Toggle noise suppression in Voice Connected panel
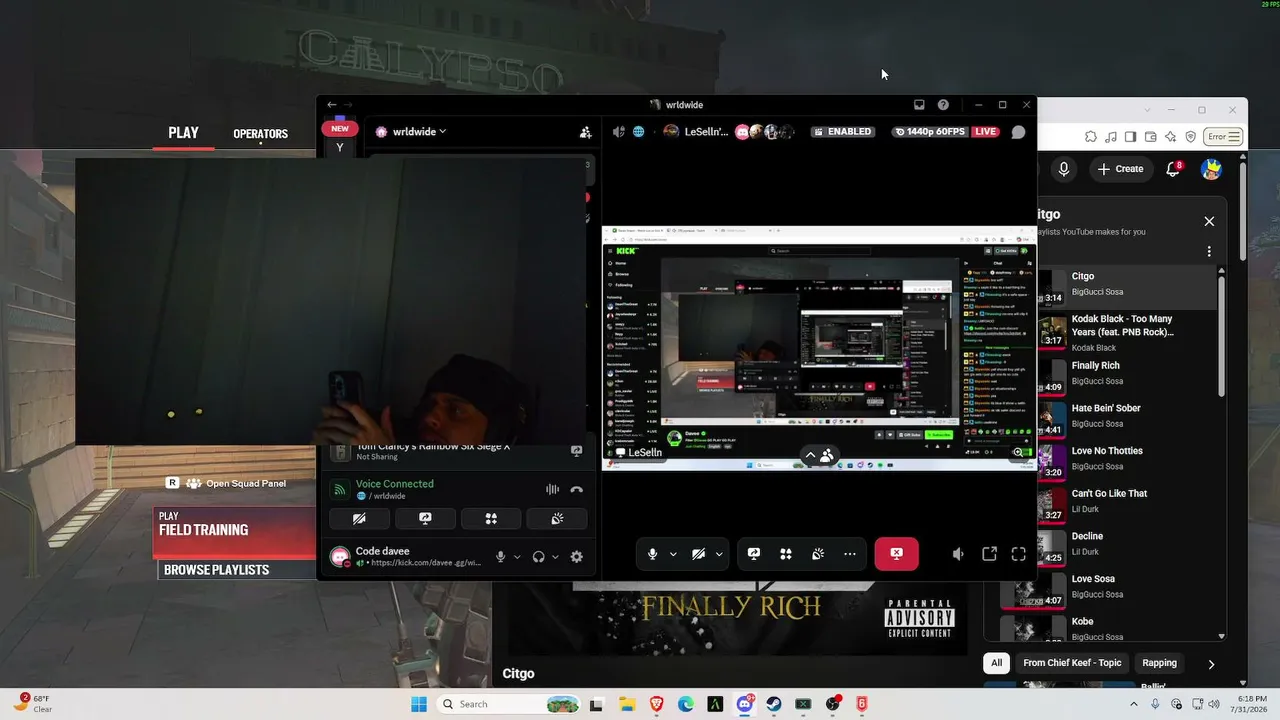The image size is (1280, 720). 552,489
